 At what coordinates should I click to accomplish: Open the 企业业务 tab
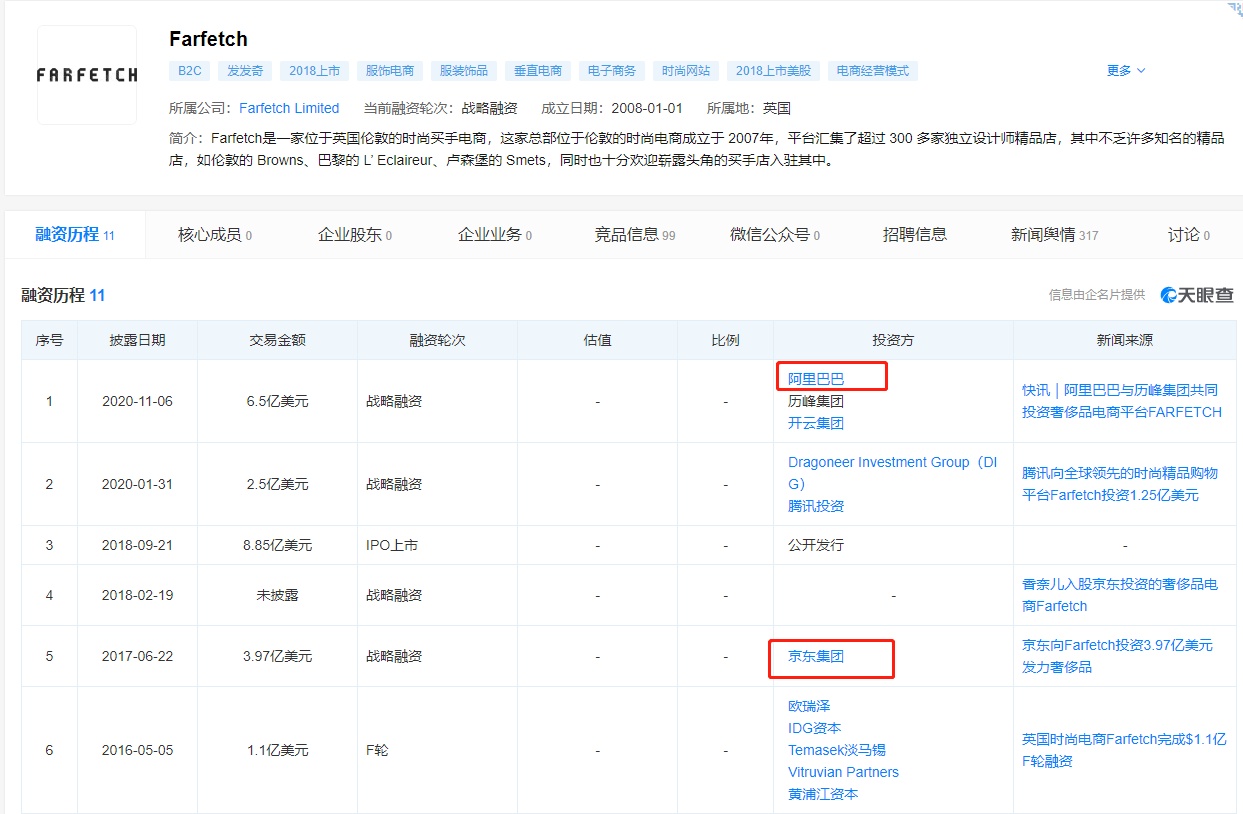(495, 235)
